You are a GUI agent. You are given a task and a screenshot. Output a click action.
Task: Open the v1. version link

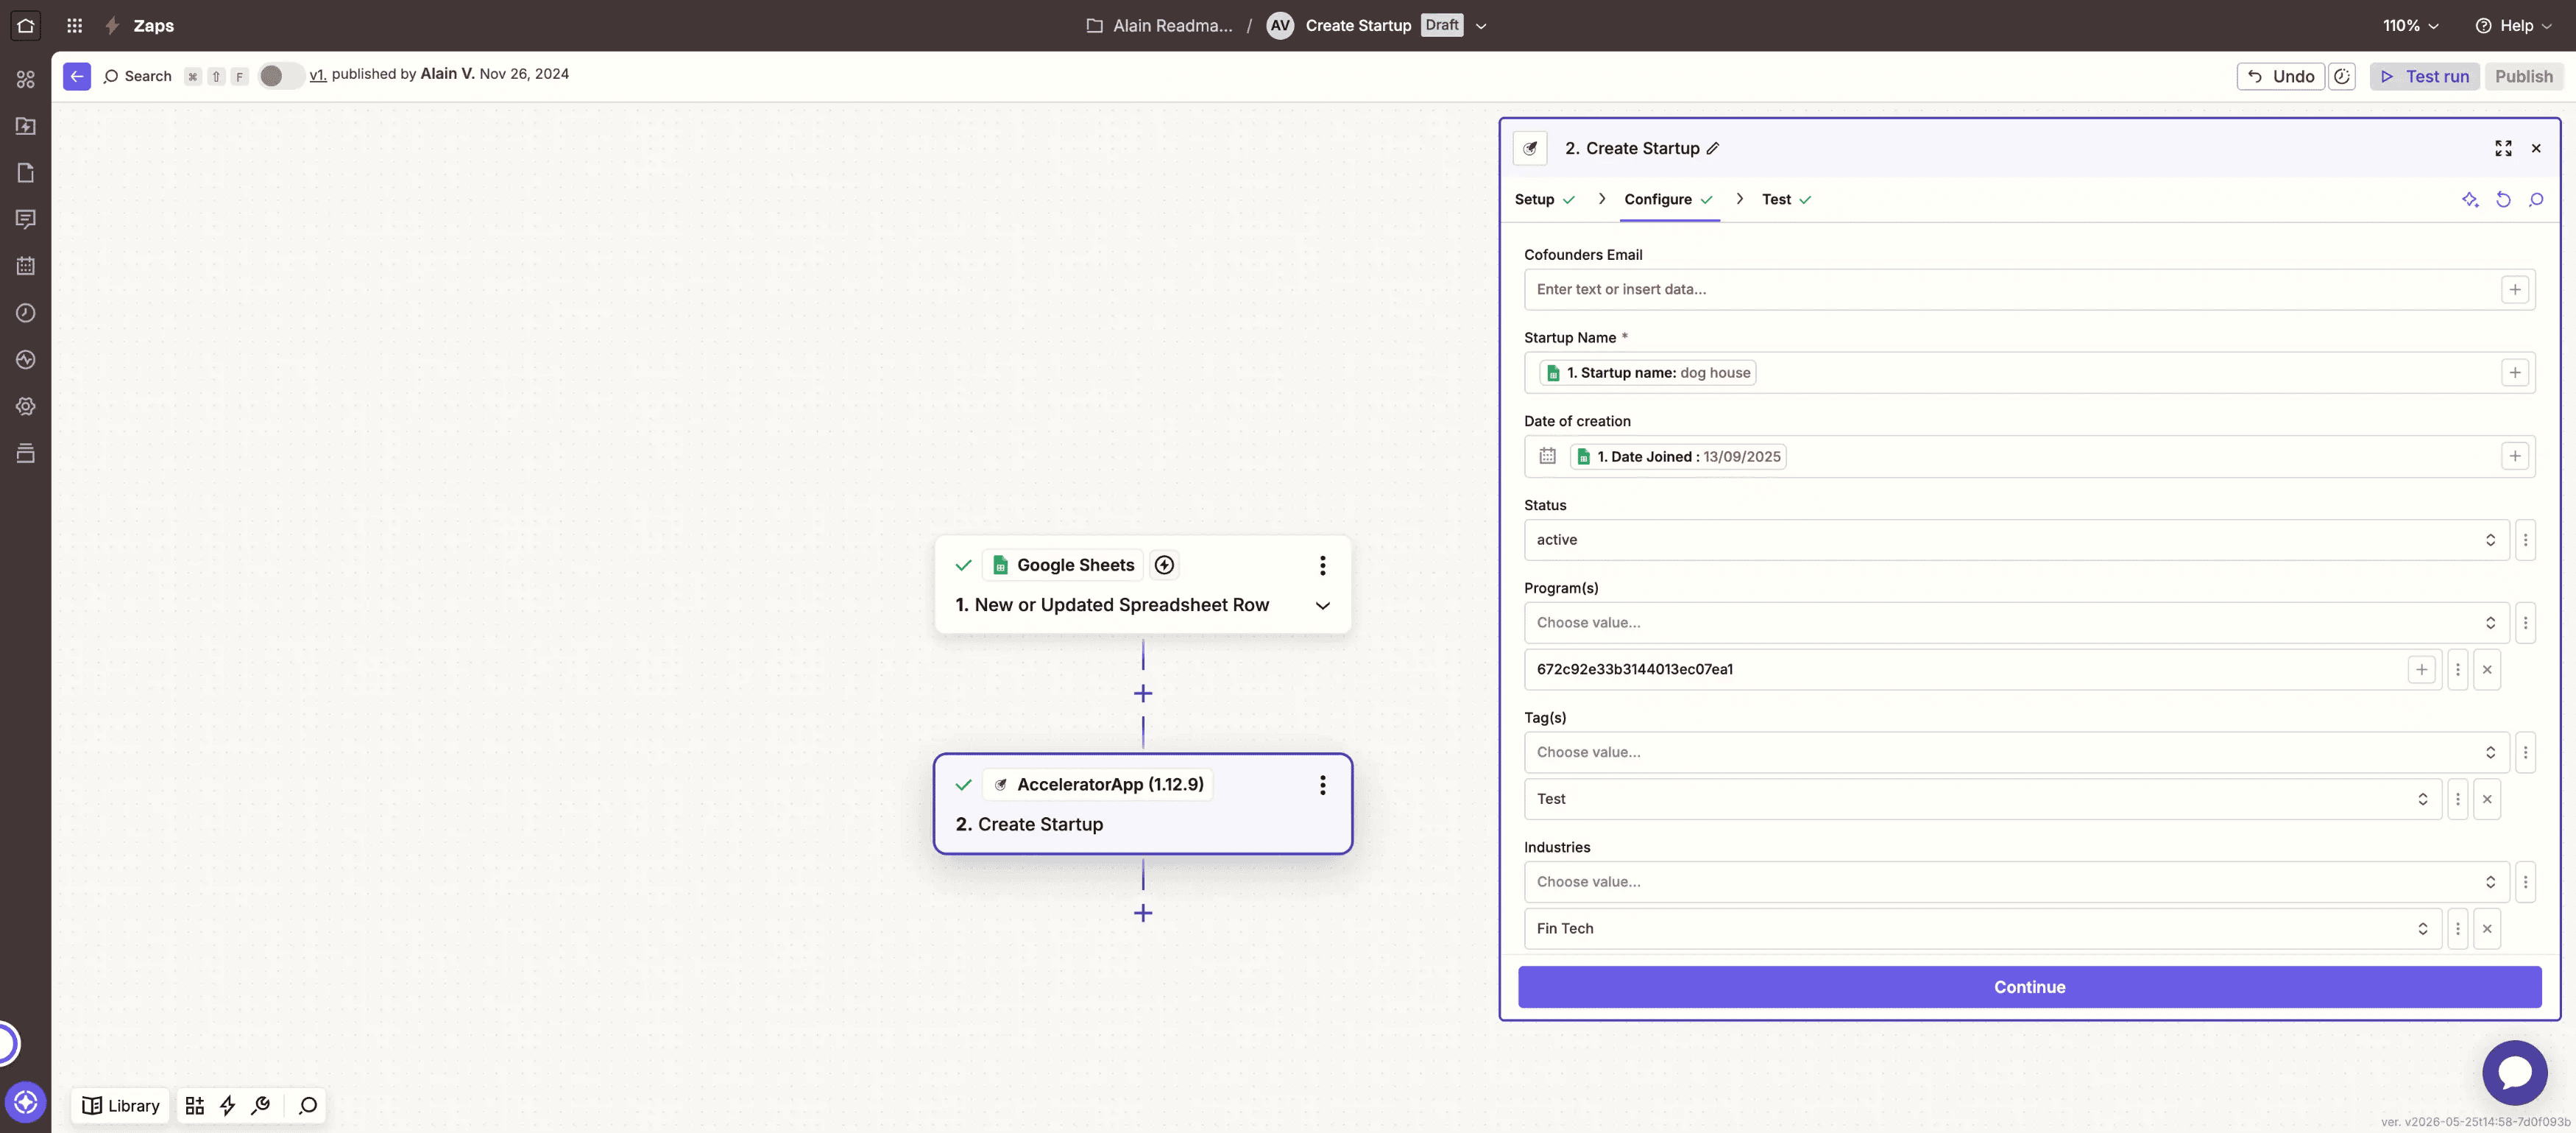click(318, 74)
